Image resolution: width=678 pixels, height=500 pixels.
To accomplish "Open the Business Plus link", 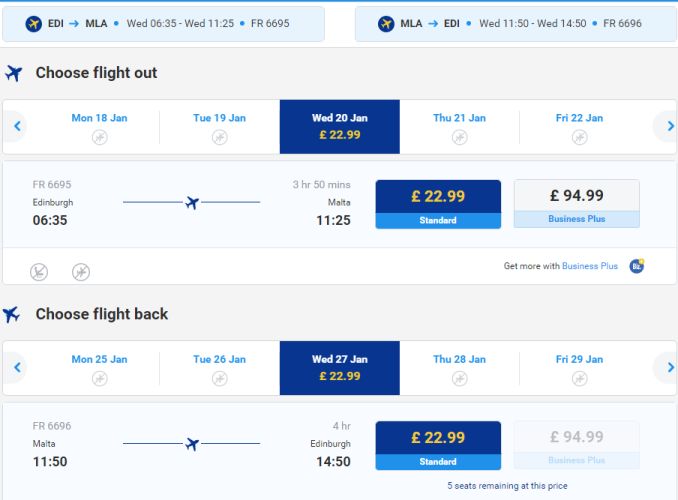I will pos(590,266).
